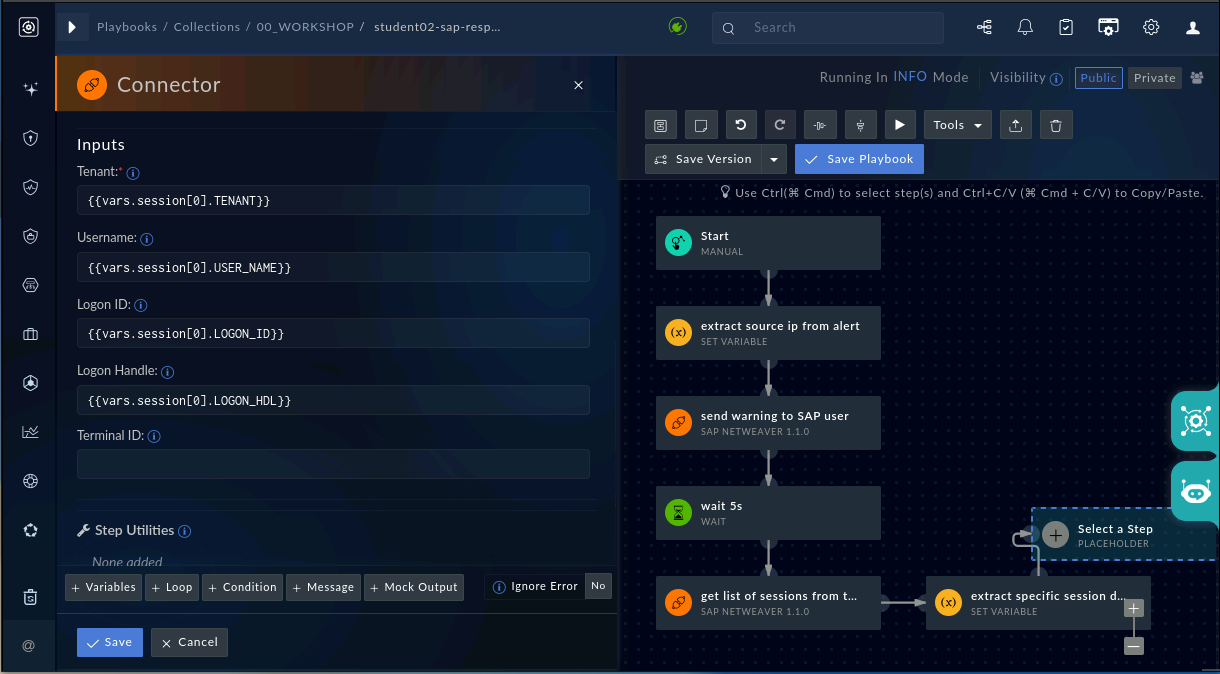Click the export playbook upload icon
Image resolution: width=1220 pixels, height=674 pixels.
[x=1016, y=125]
